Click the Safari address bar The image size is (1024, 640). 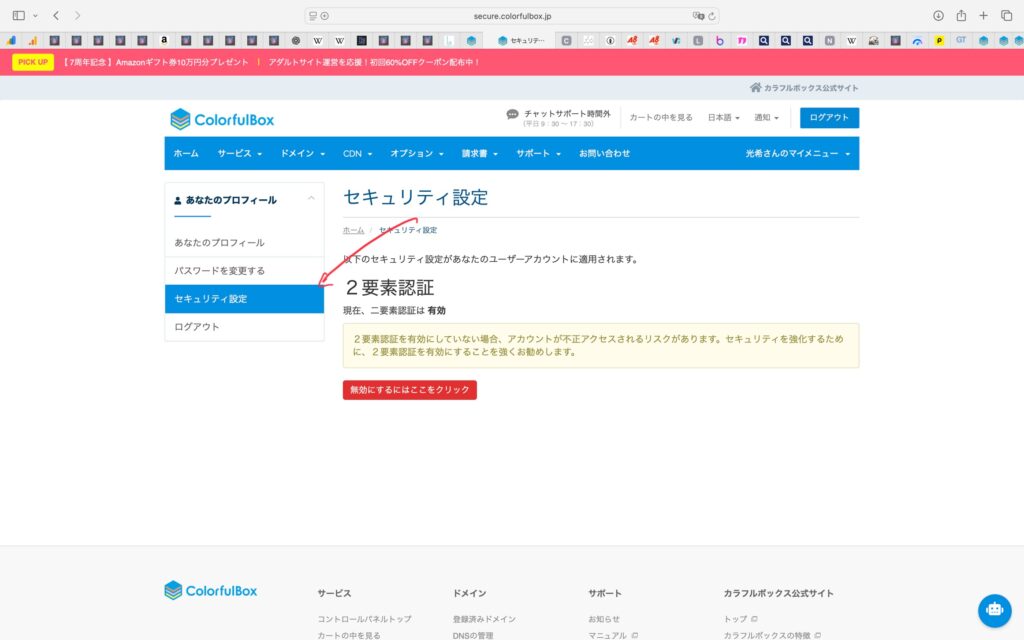click(511, 16)
